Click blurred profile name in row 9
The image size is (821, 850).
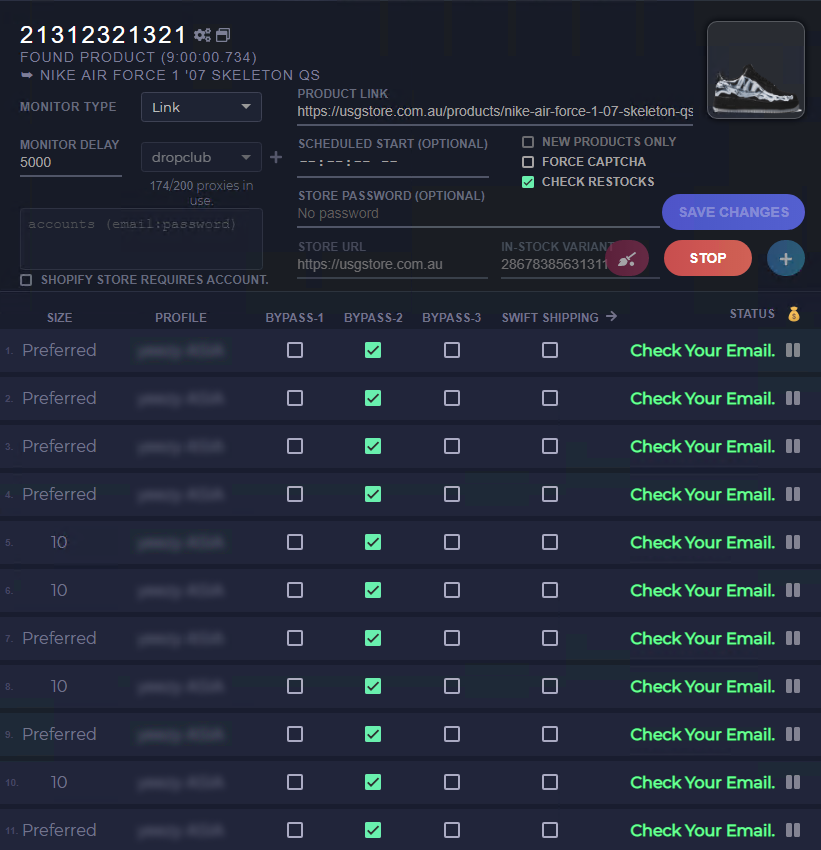click(180, 734)
